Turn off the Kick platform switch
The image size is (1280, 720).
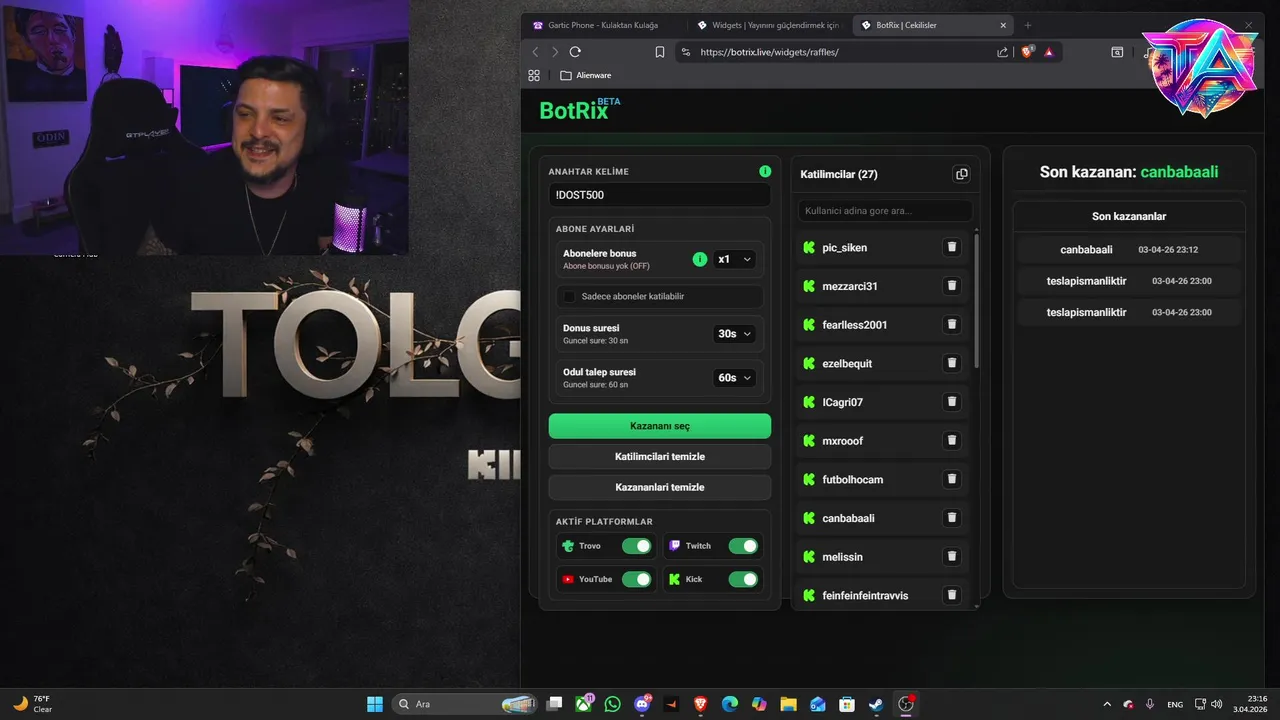(x=743, y=579)
